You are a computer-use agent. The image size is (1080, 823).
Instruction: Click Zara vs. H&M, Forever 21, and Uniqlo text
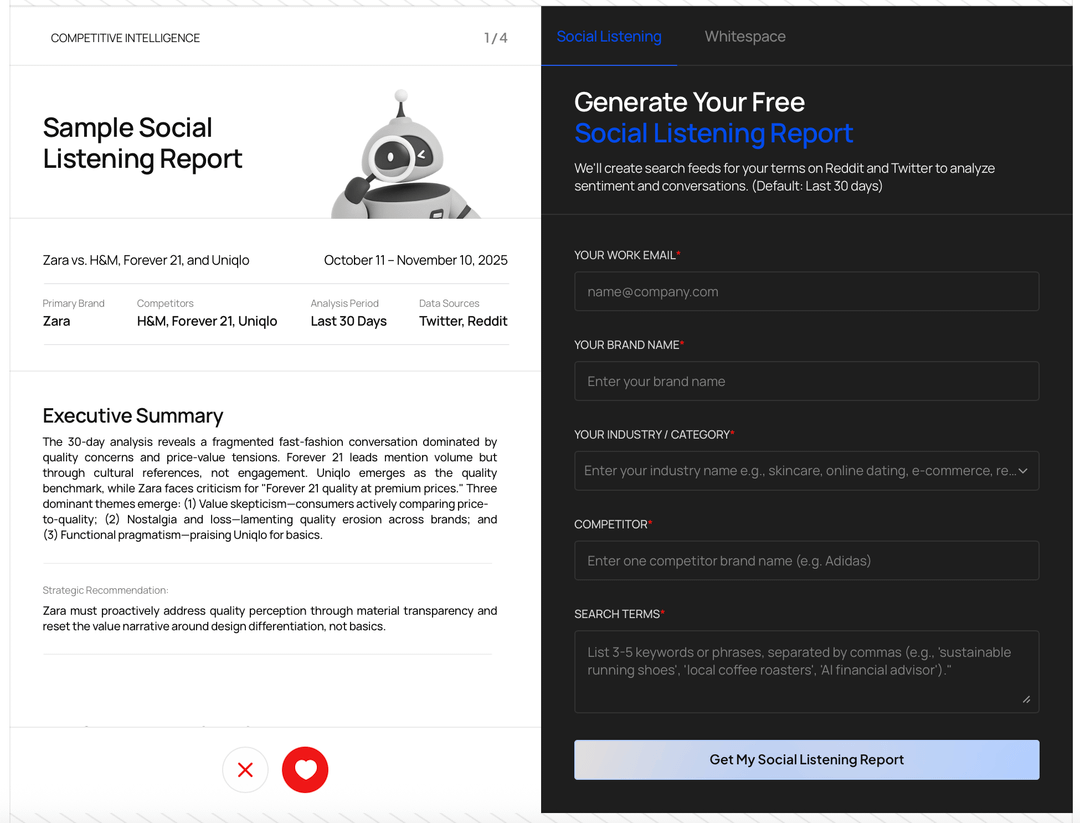point(146,260)
